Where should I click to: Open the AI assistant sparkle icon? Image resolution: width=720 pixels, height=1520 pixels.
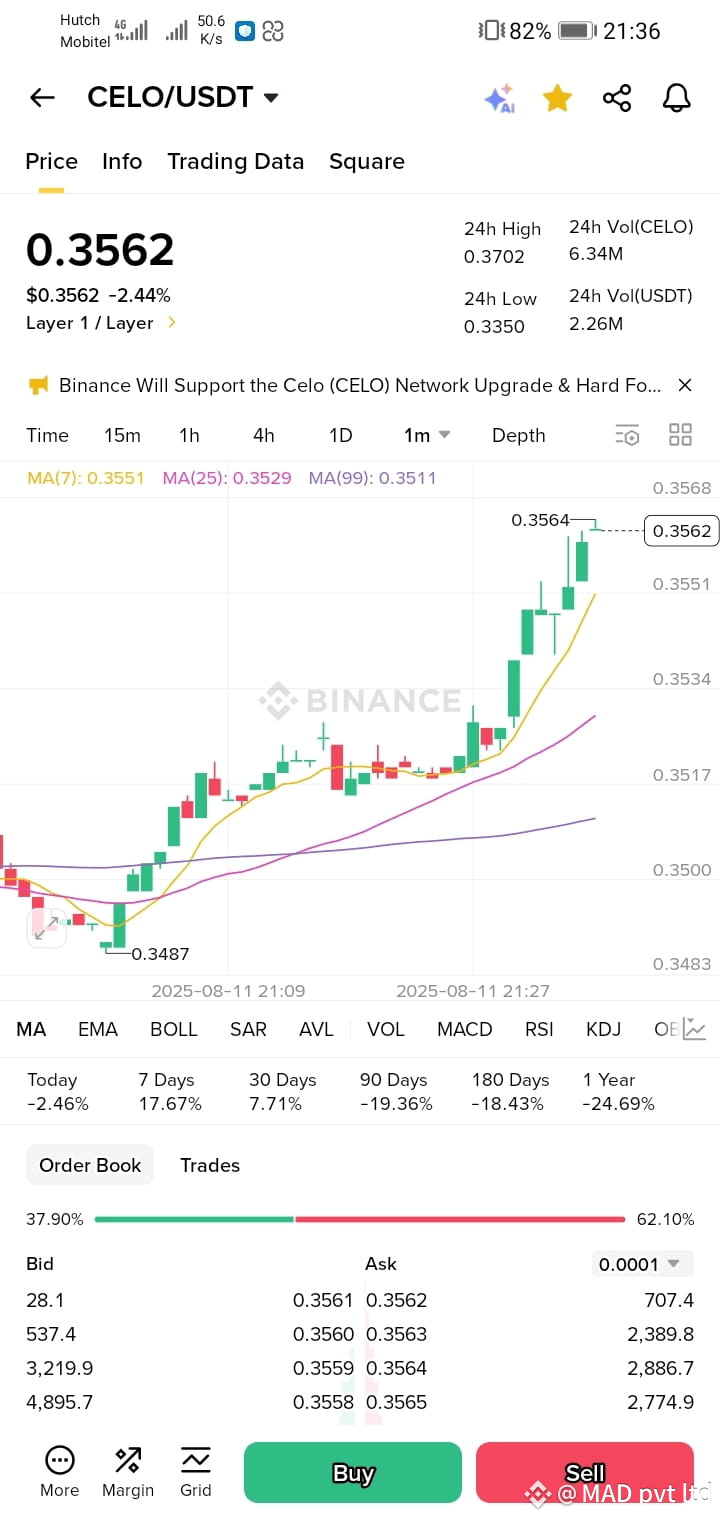click(x=499, y=98)
